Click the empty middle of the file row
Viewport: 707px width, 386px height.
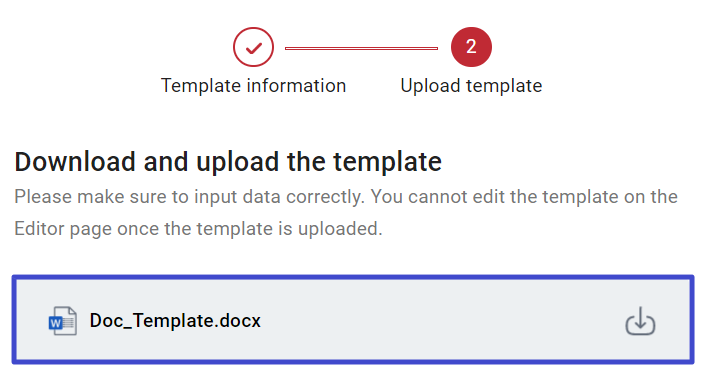click(x=442, y=321)
